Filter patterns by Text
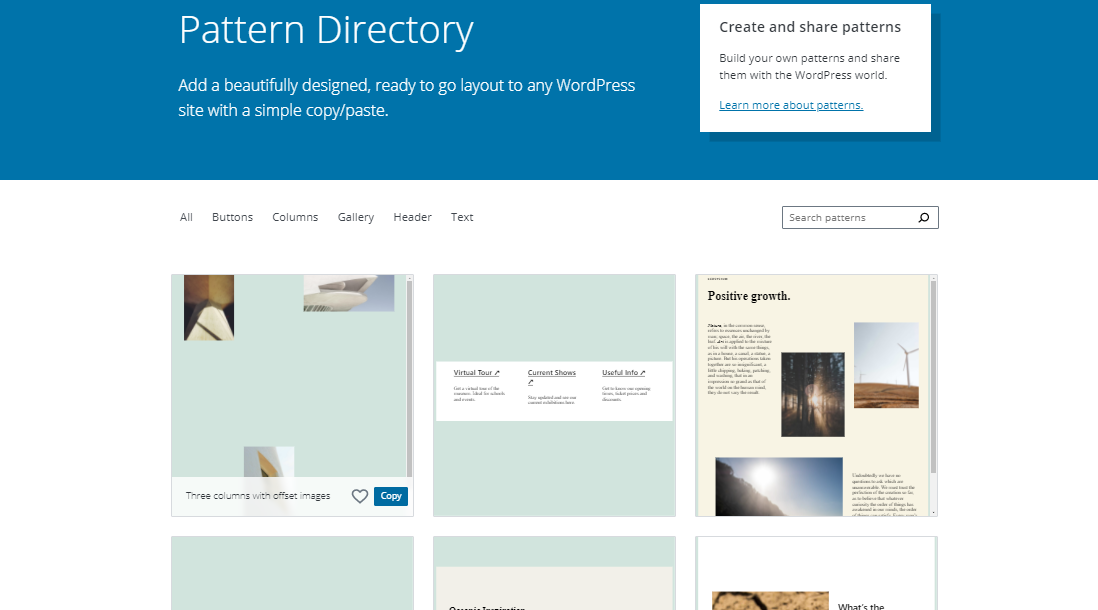The image size is (1098, 610). coord(462,217)
